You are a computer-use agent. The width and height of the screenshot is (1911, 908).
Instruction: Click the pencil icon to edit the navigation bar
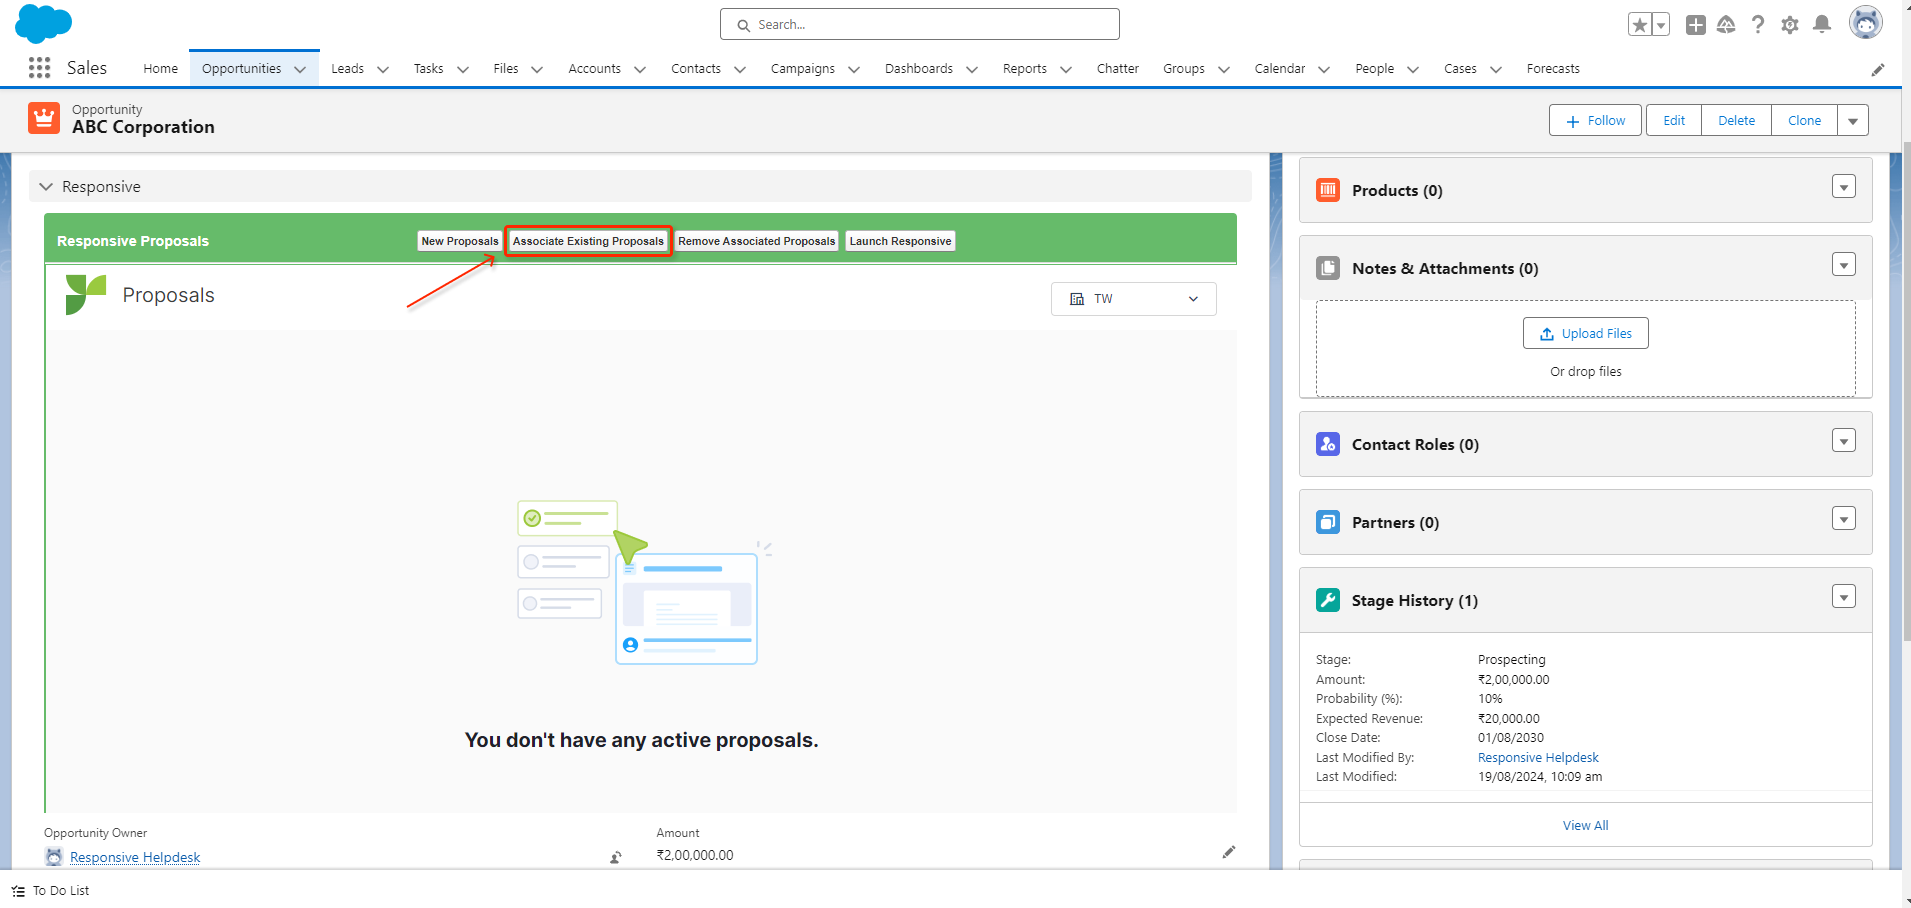1878,69
